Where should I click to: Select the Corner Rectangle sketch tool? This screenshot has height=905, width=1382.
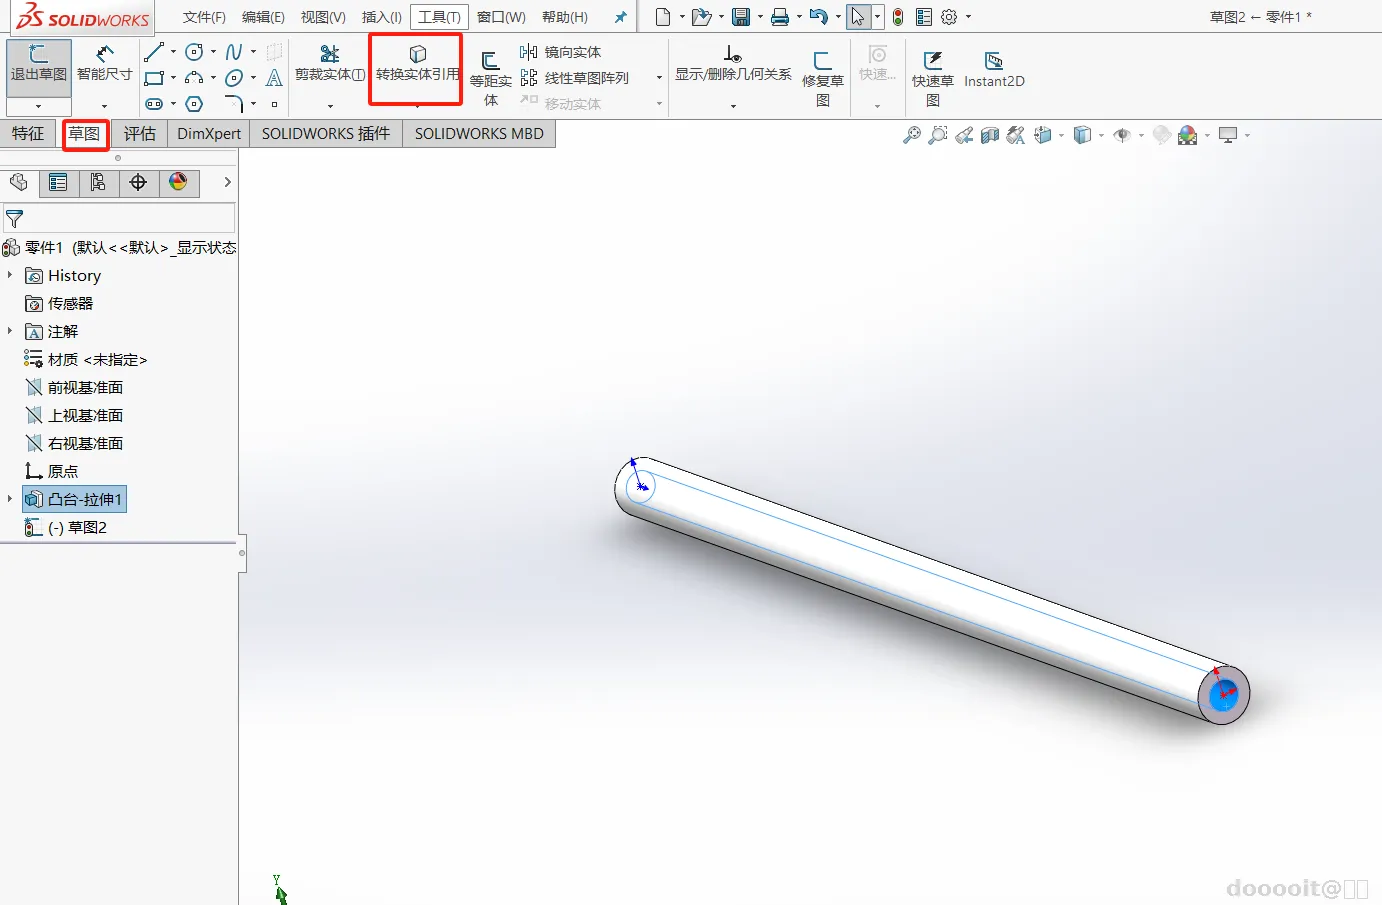pyautogui.click(x=154, y=78)
